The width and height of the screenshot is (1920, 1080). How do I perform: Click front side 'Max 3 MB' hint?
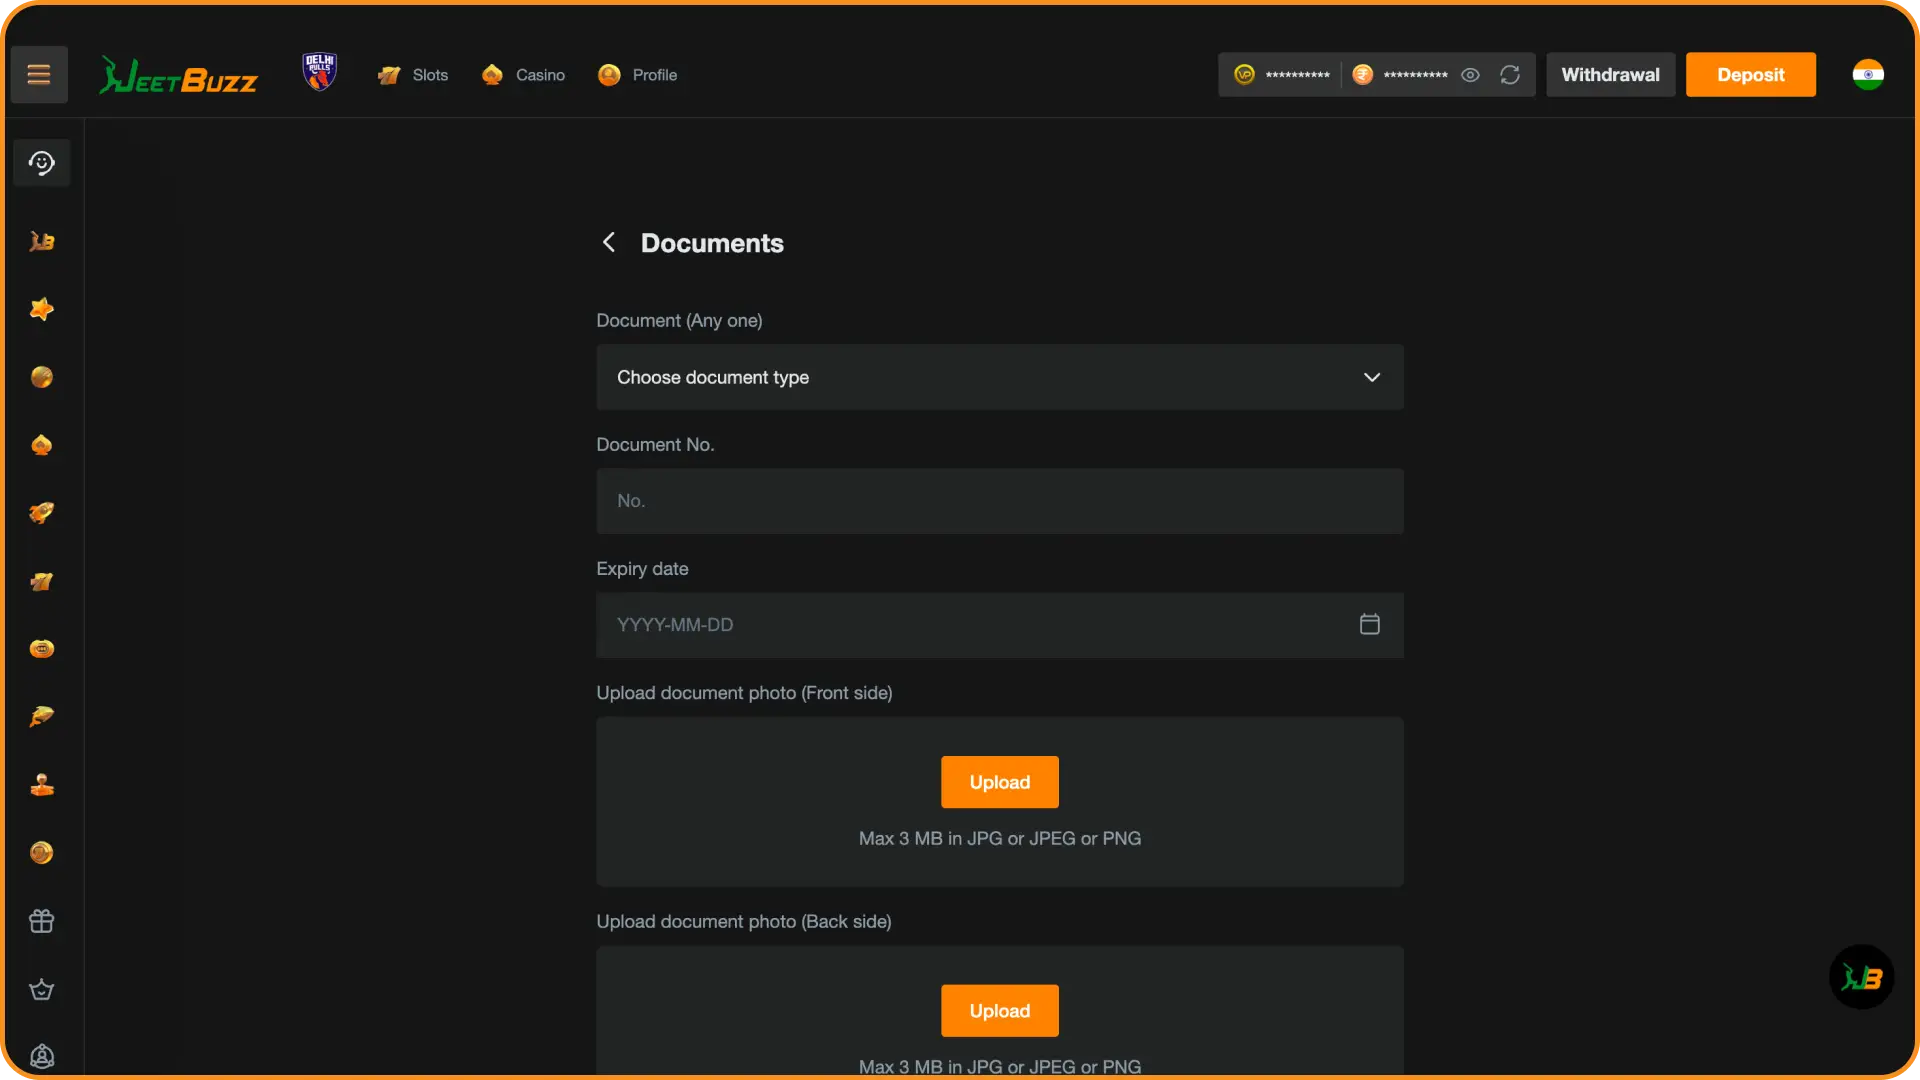click(1000, 839)
